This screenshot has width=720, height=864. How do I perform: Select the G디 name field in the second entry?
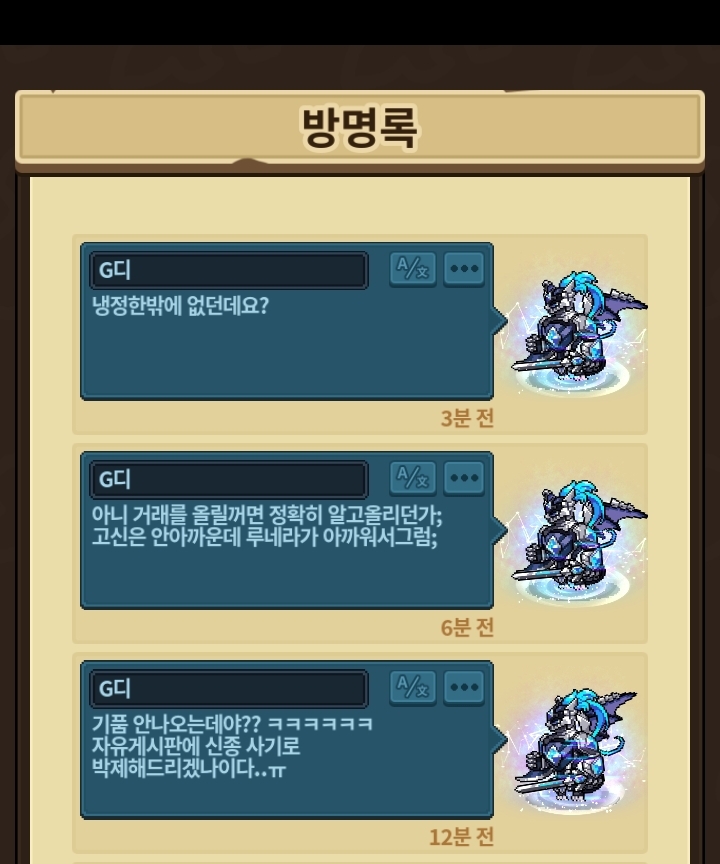click(229, 479)
